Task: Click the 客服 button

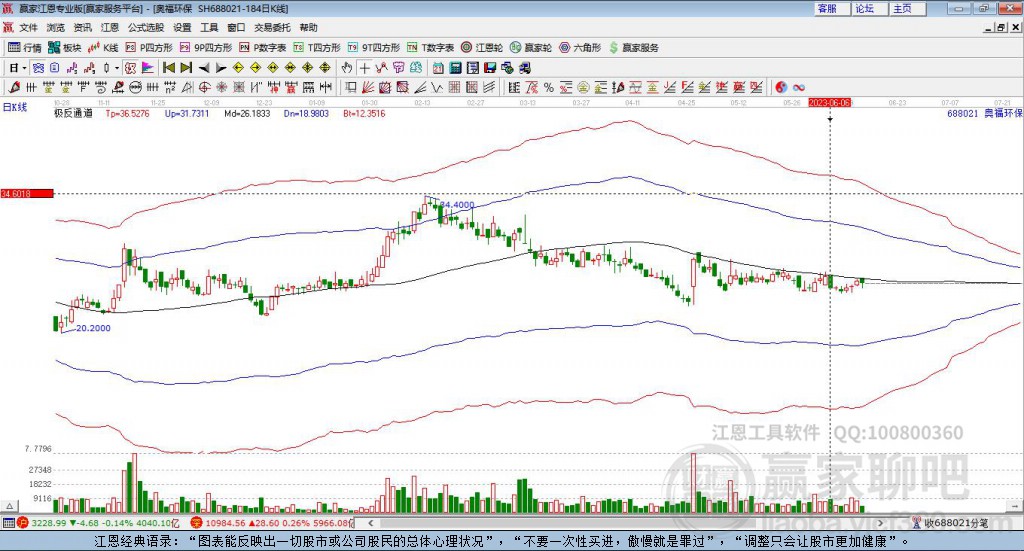Action: (832, 8)
